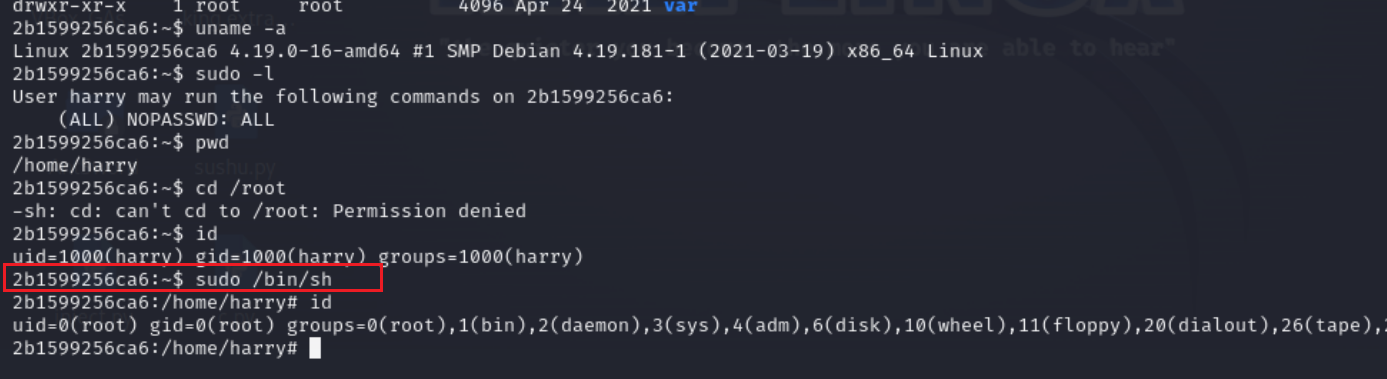The width and height of the screenshot is (1387, 379).
Task: Click the '/home/harry' pwd output
Action: [75, 165]
